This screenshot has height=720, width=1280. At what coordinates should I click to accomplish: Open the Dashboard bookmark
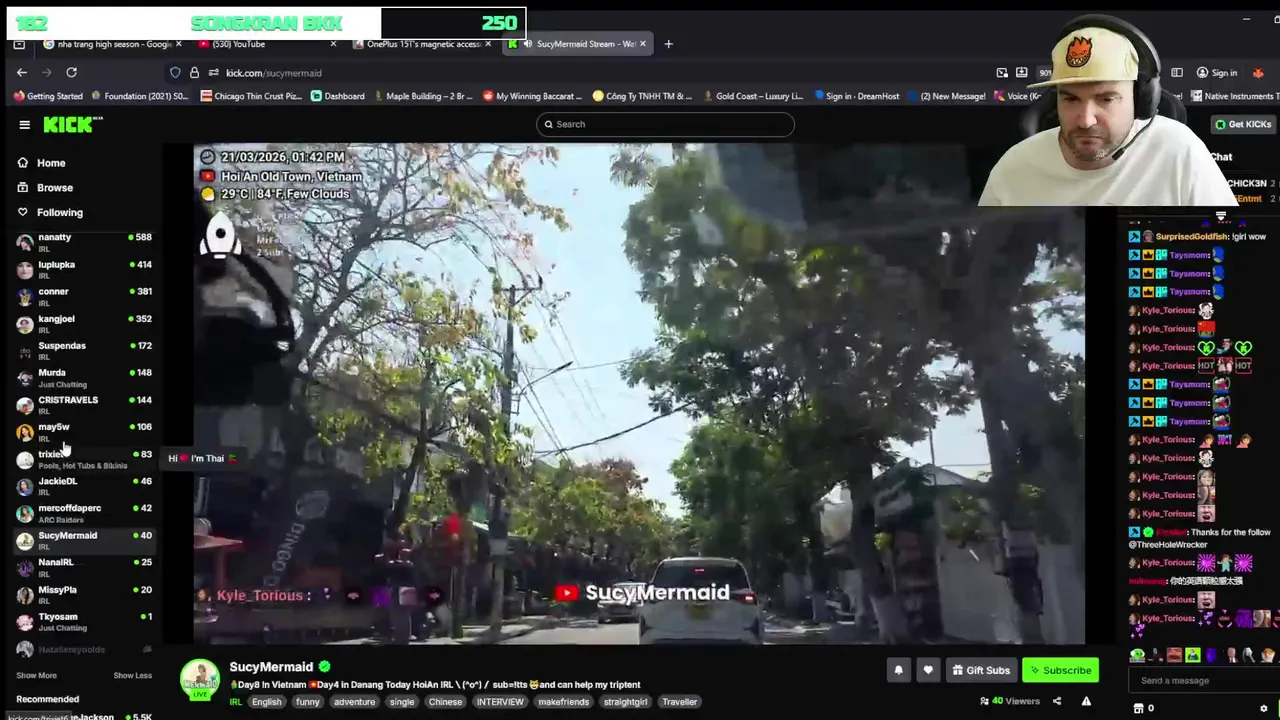337,96
